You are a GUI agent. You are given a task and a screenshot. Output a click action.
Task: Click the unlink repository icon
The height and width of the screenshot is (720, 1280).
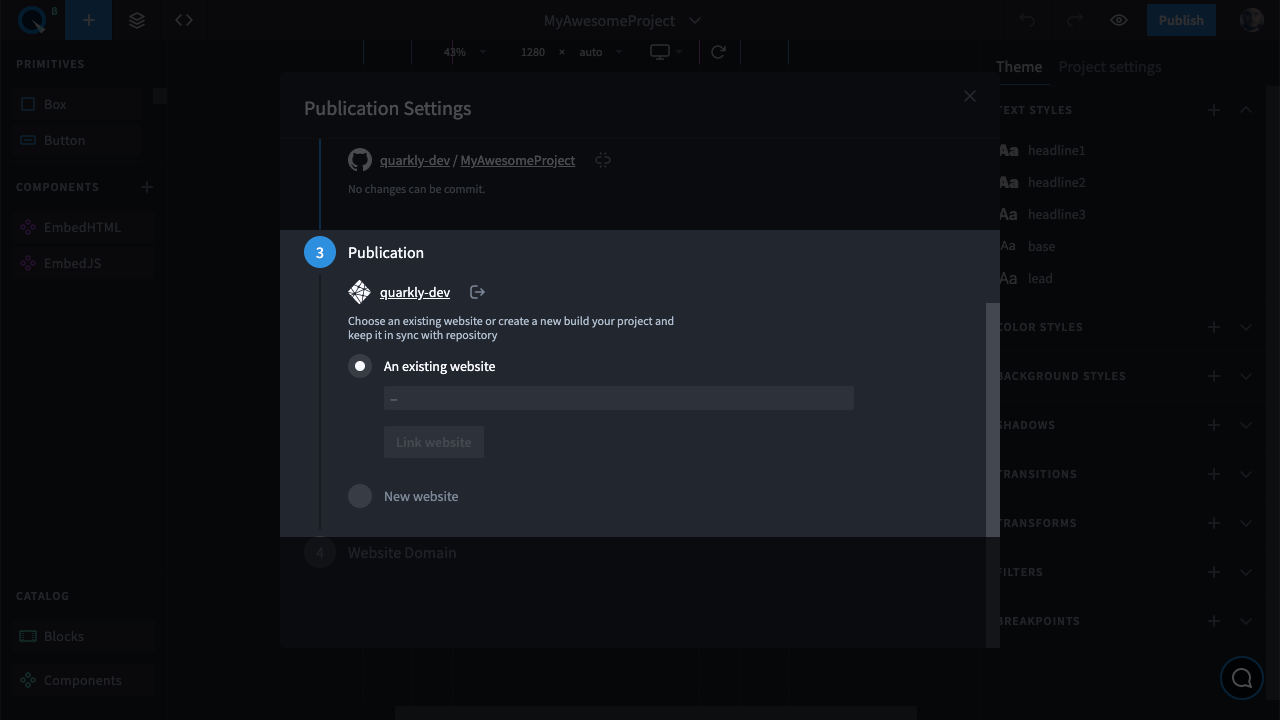tap(603, 160)
